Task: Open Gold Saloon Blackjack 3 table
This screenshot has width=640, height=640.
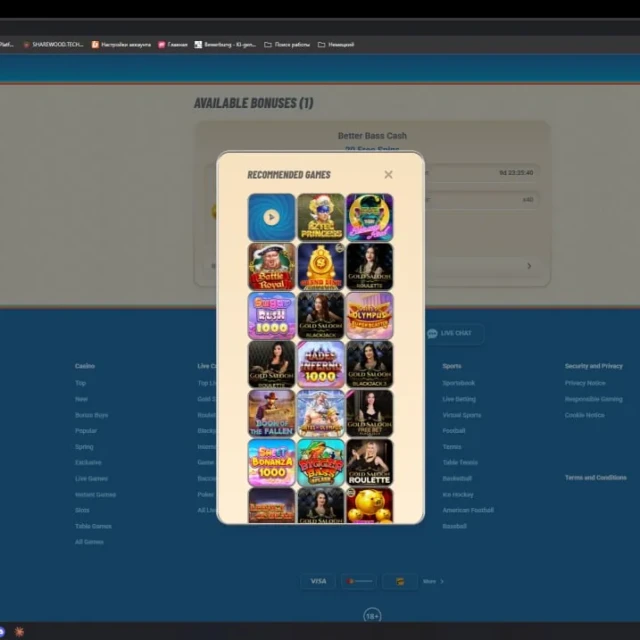Action: (370, 364)
